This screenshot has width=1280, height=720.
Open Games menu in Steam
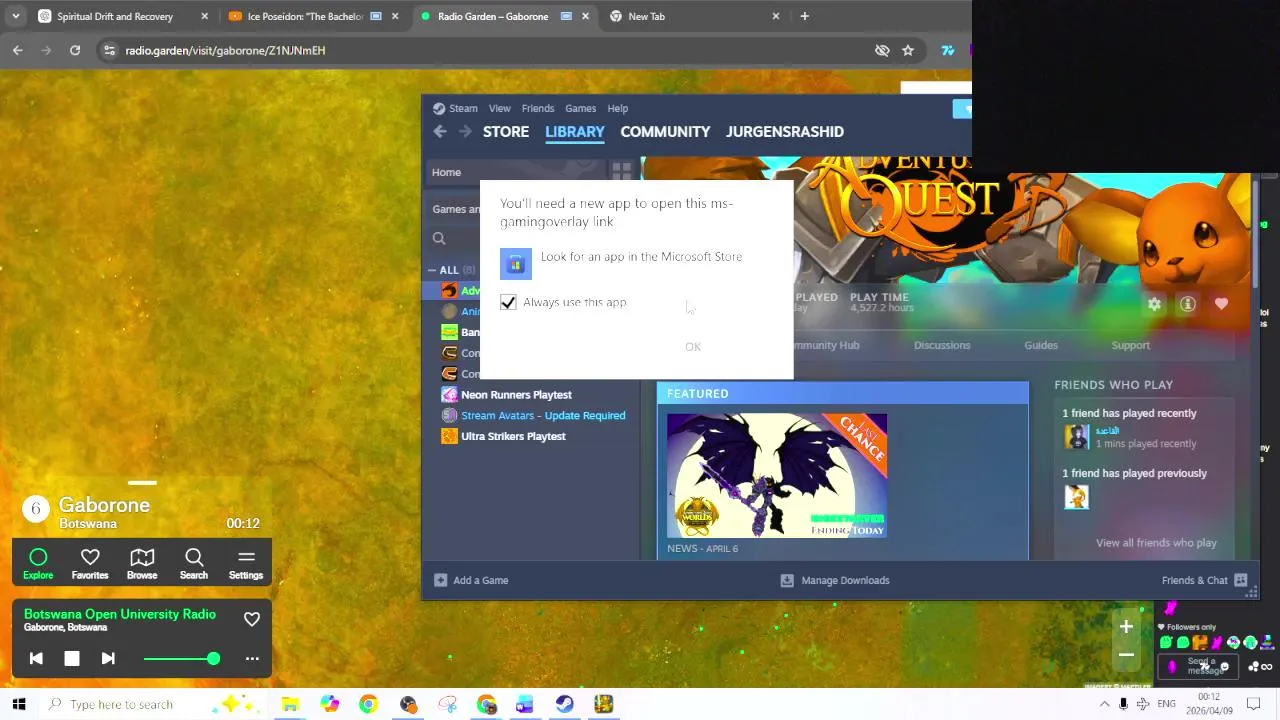pos(580,108)
